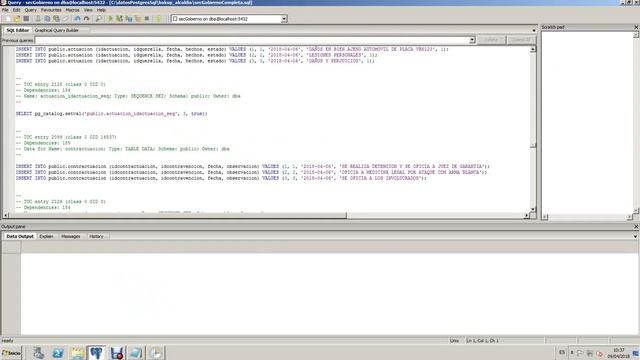Open Find with the magnifier icon

98,19
